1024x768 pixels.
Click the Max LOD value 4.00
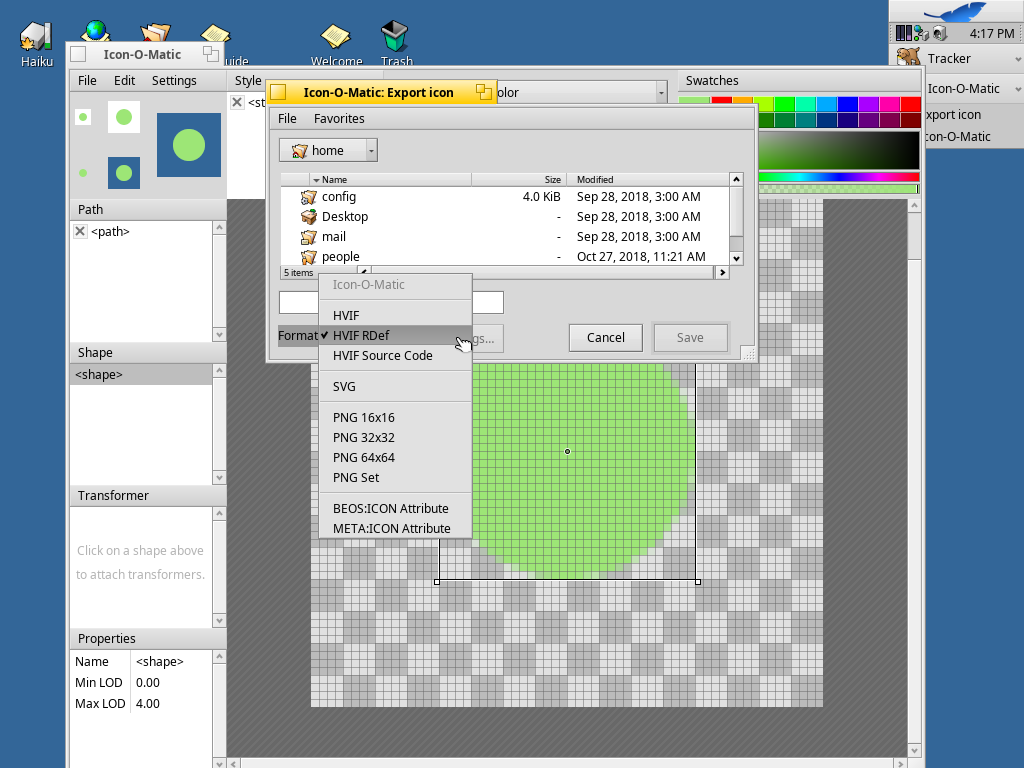tap(148, 703)
